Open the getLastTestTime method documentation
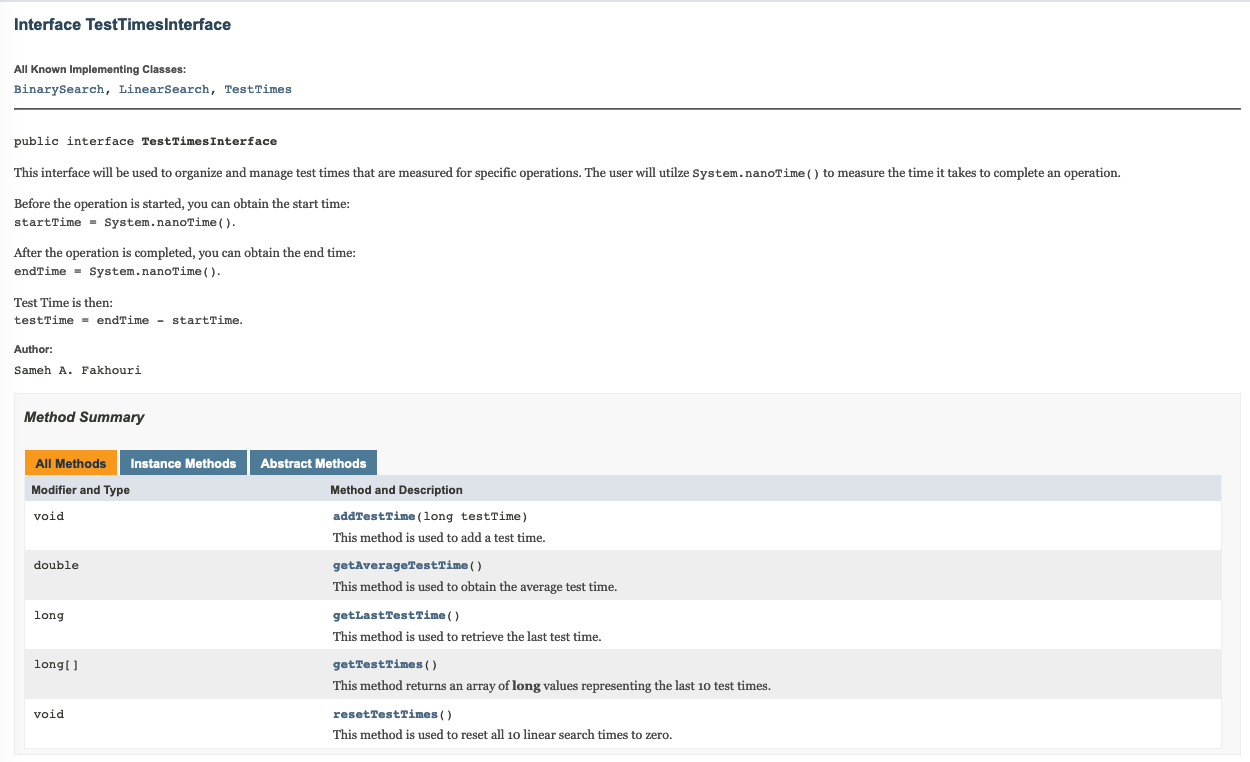The height and width of the screenshot is (762, 1250). click(x=390, y=615)
